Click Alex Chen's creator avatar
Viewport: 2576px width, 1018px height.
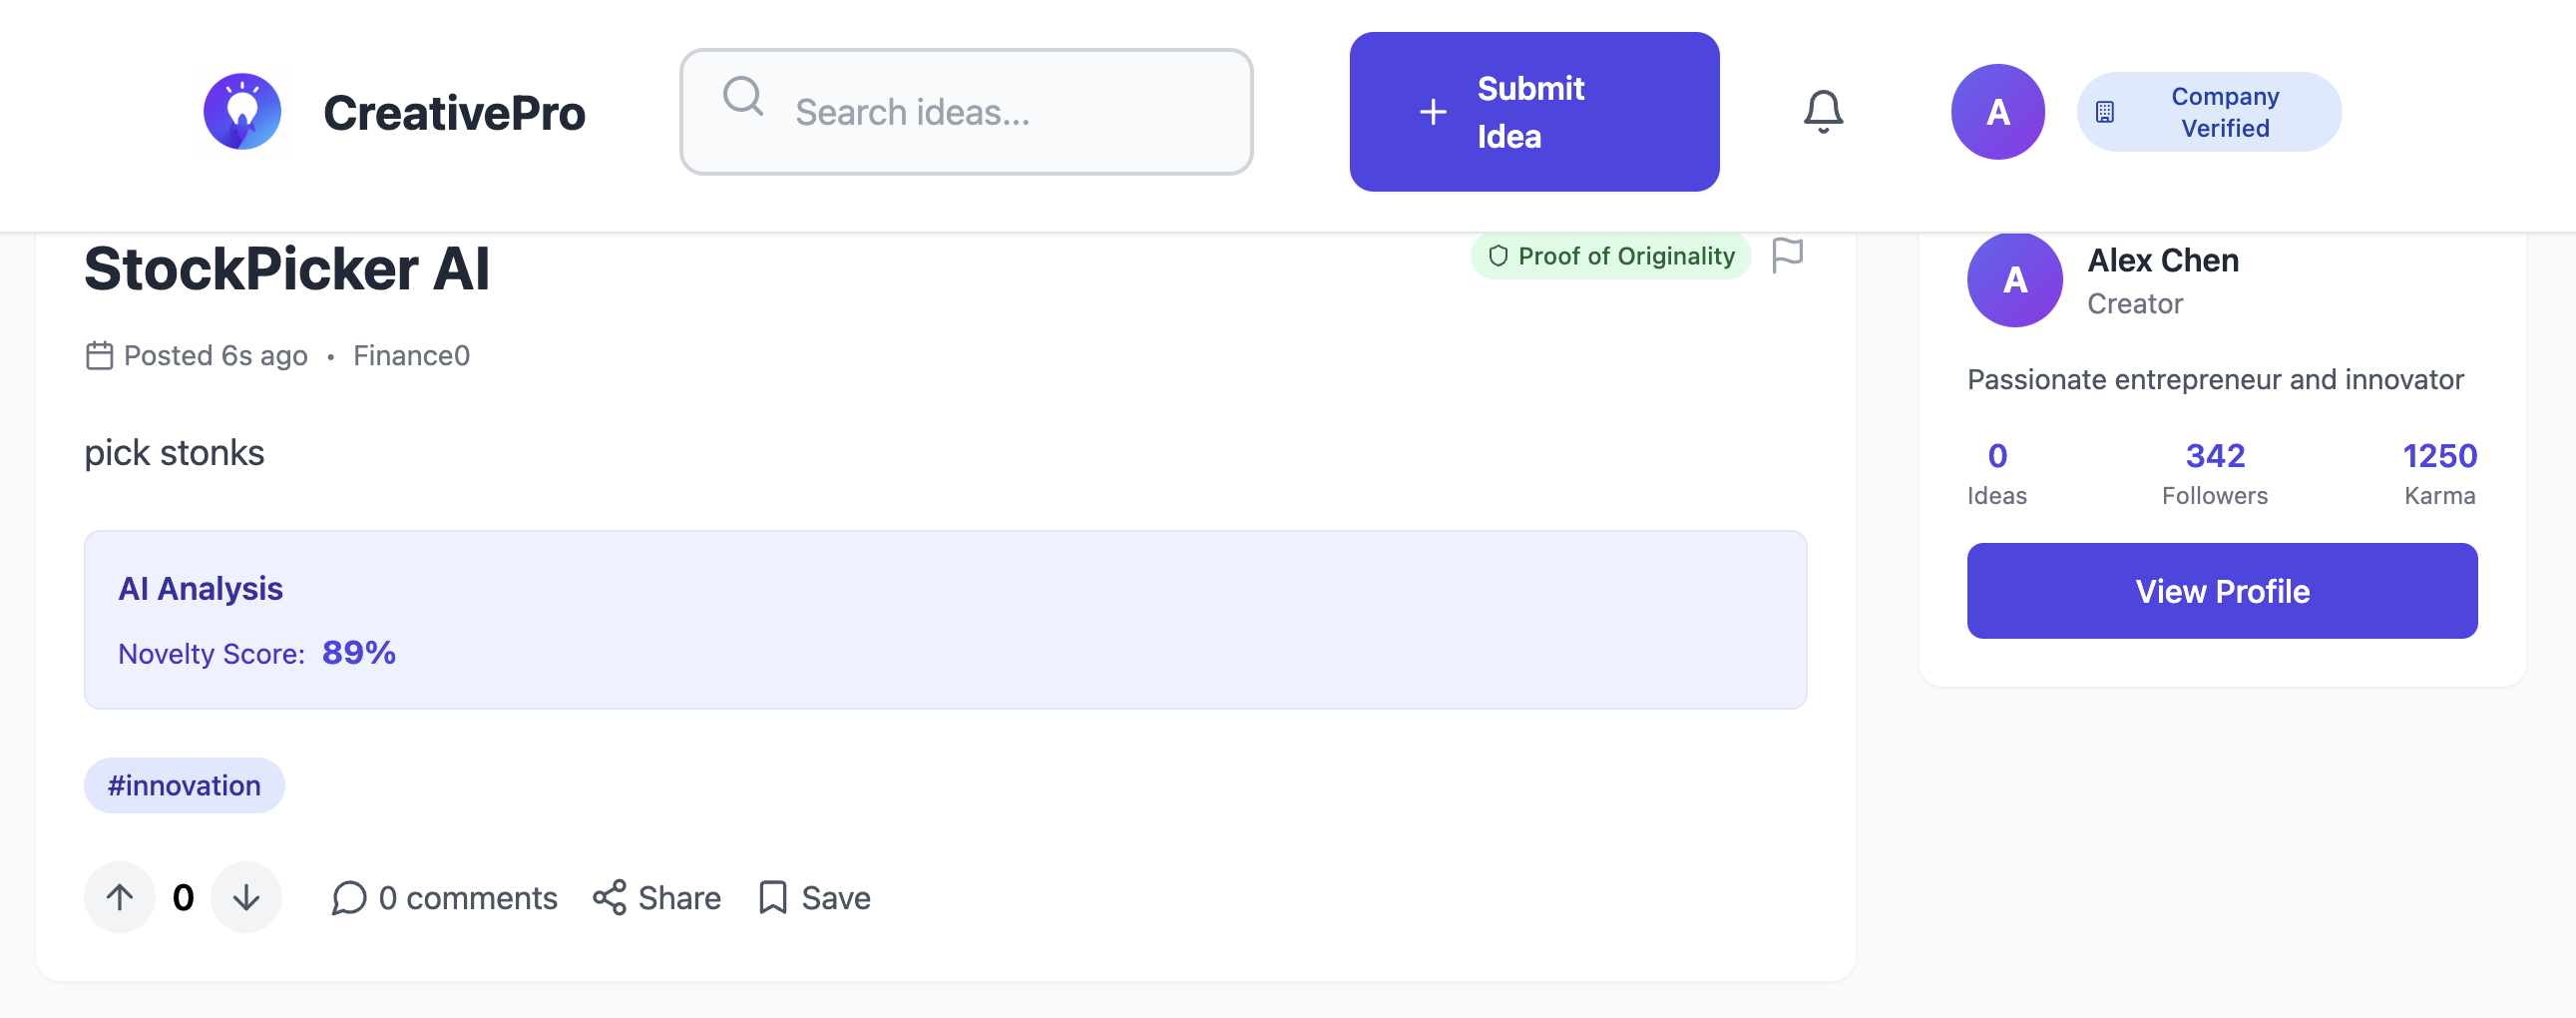pyautogui.click(x=2014, y=280)
